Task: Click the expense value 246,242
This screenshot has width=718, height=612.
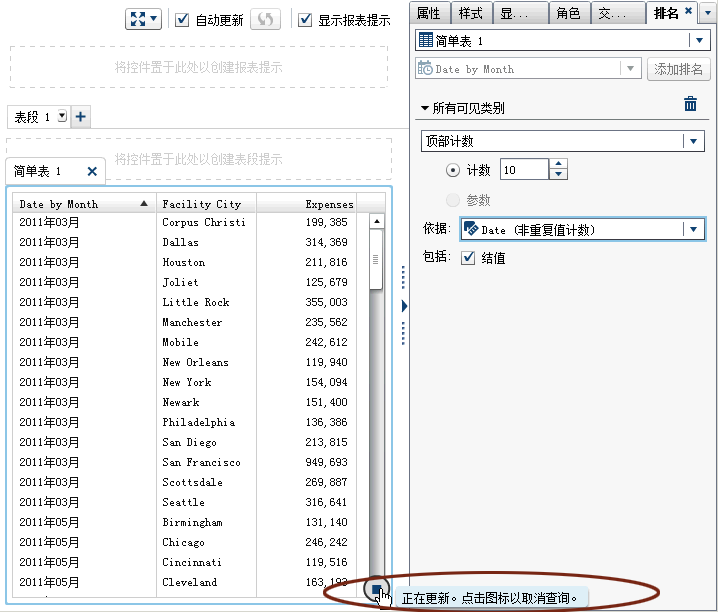Action: click(x=326, y=542)
